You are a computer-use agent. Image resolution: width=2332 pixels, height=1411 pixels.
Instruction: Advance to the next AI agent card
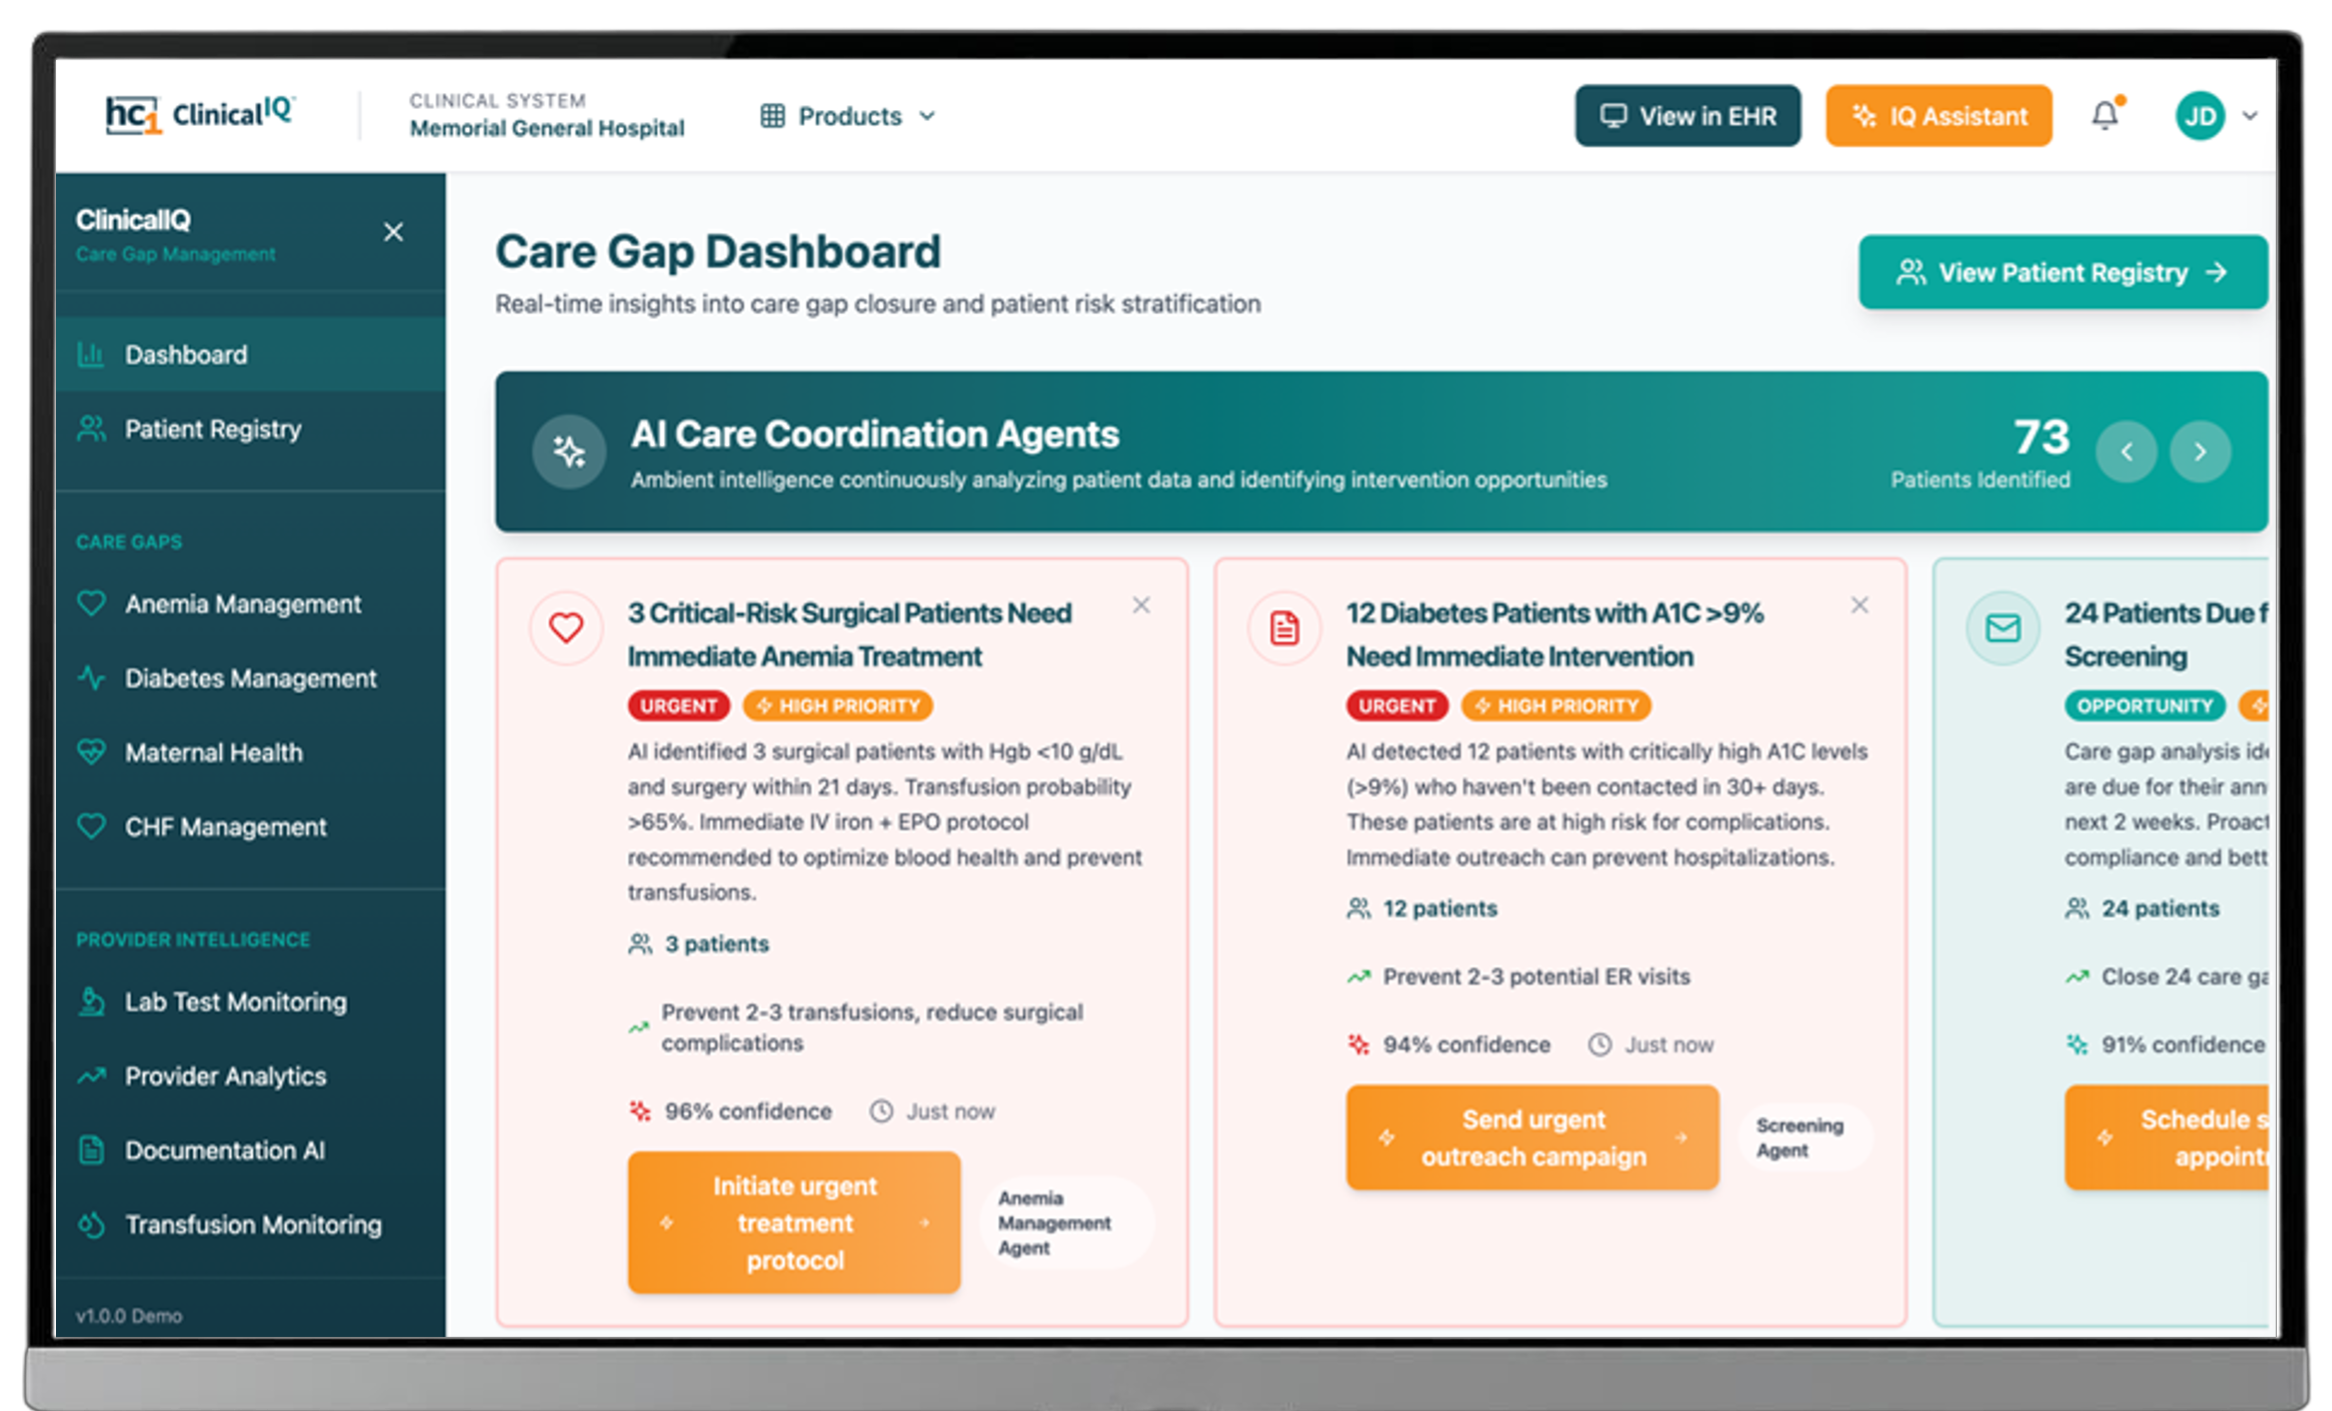tap(2201, 451)
